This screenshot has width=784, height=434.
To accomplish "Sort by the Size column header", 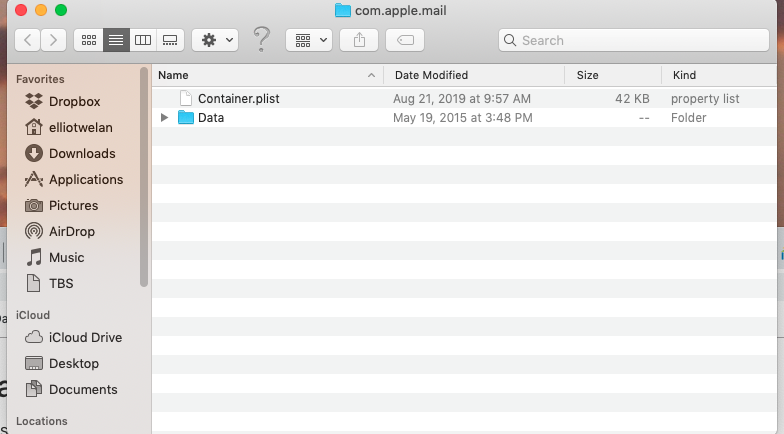I will [x=613, y=75].
